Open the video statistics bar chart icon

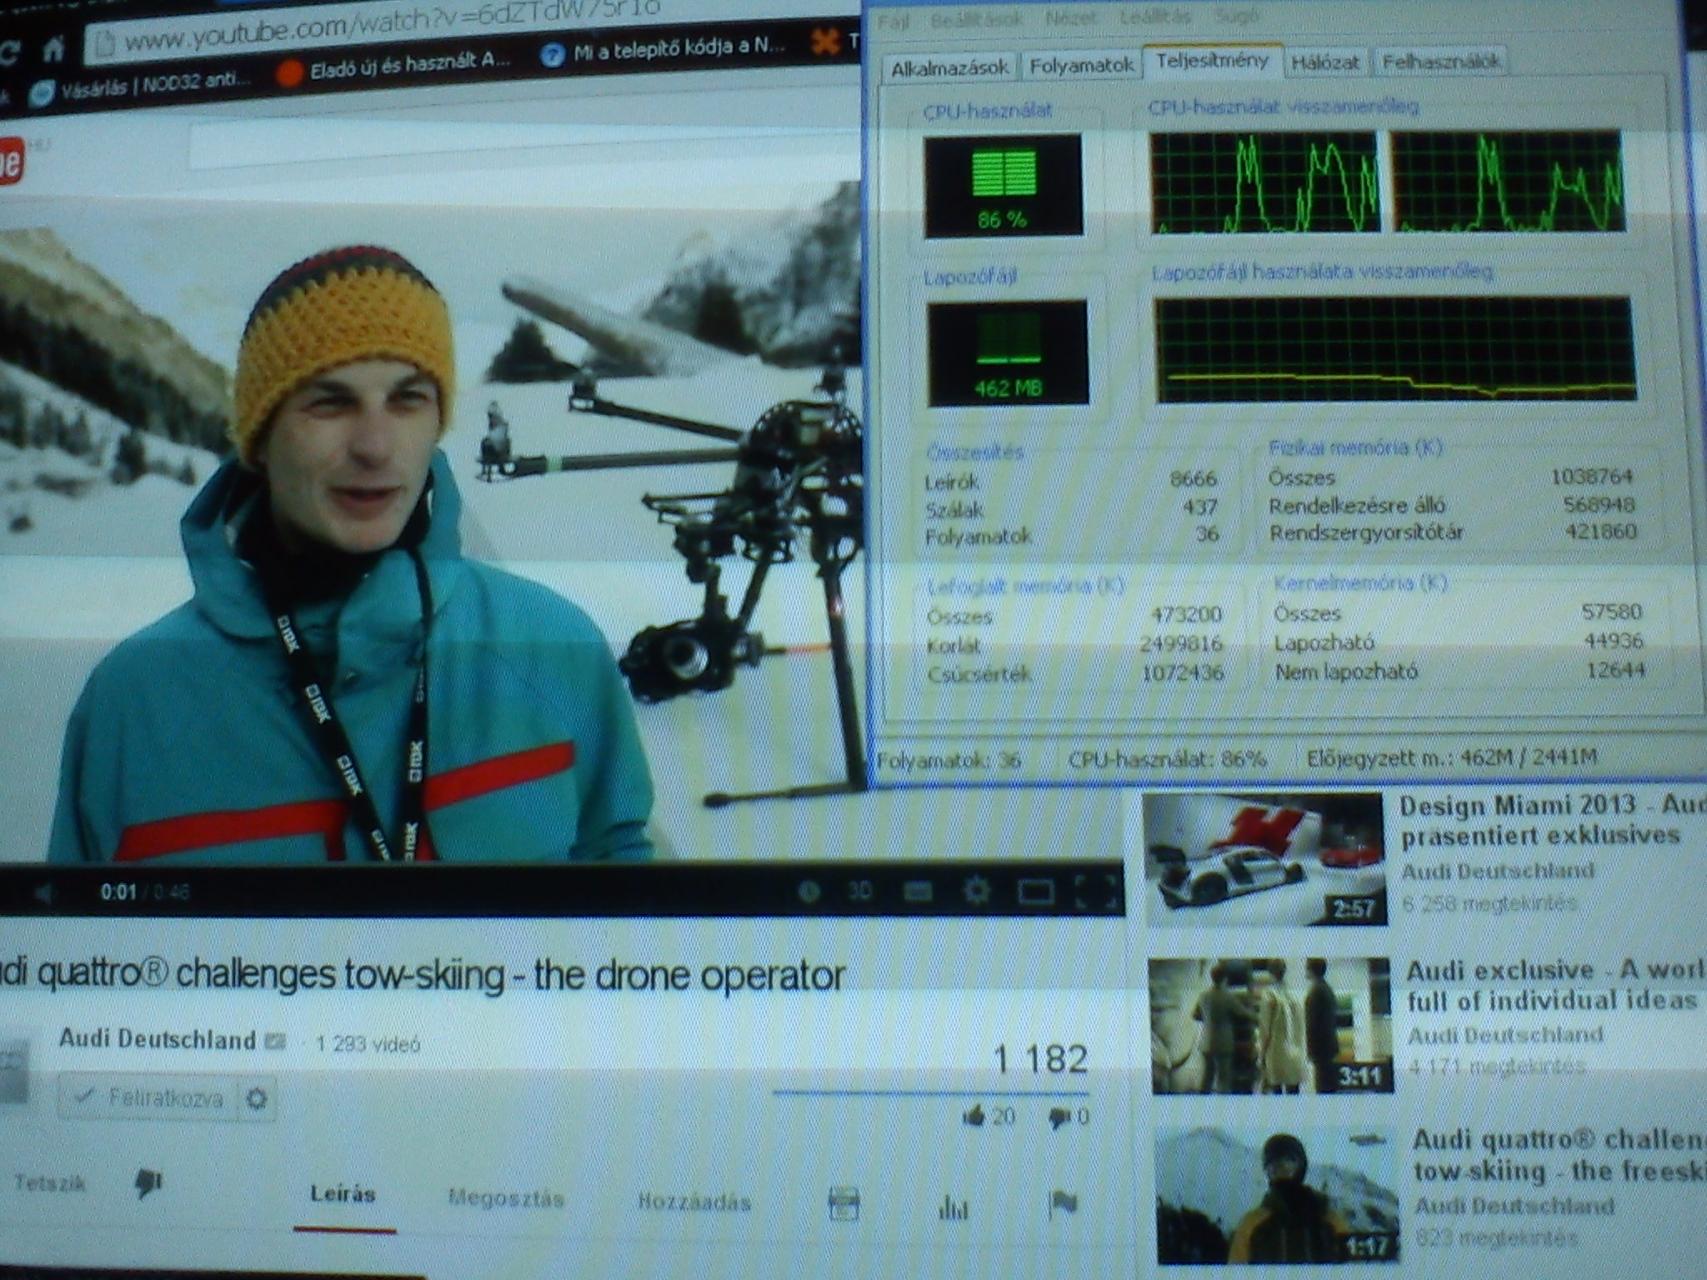[x=953, y=1208]
